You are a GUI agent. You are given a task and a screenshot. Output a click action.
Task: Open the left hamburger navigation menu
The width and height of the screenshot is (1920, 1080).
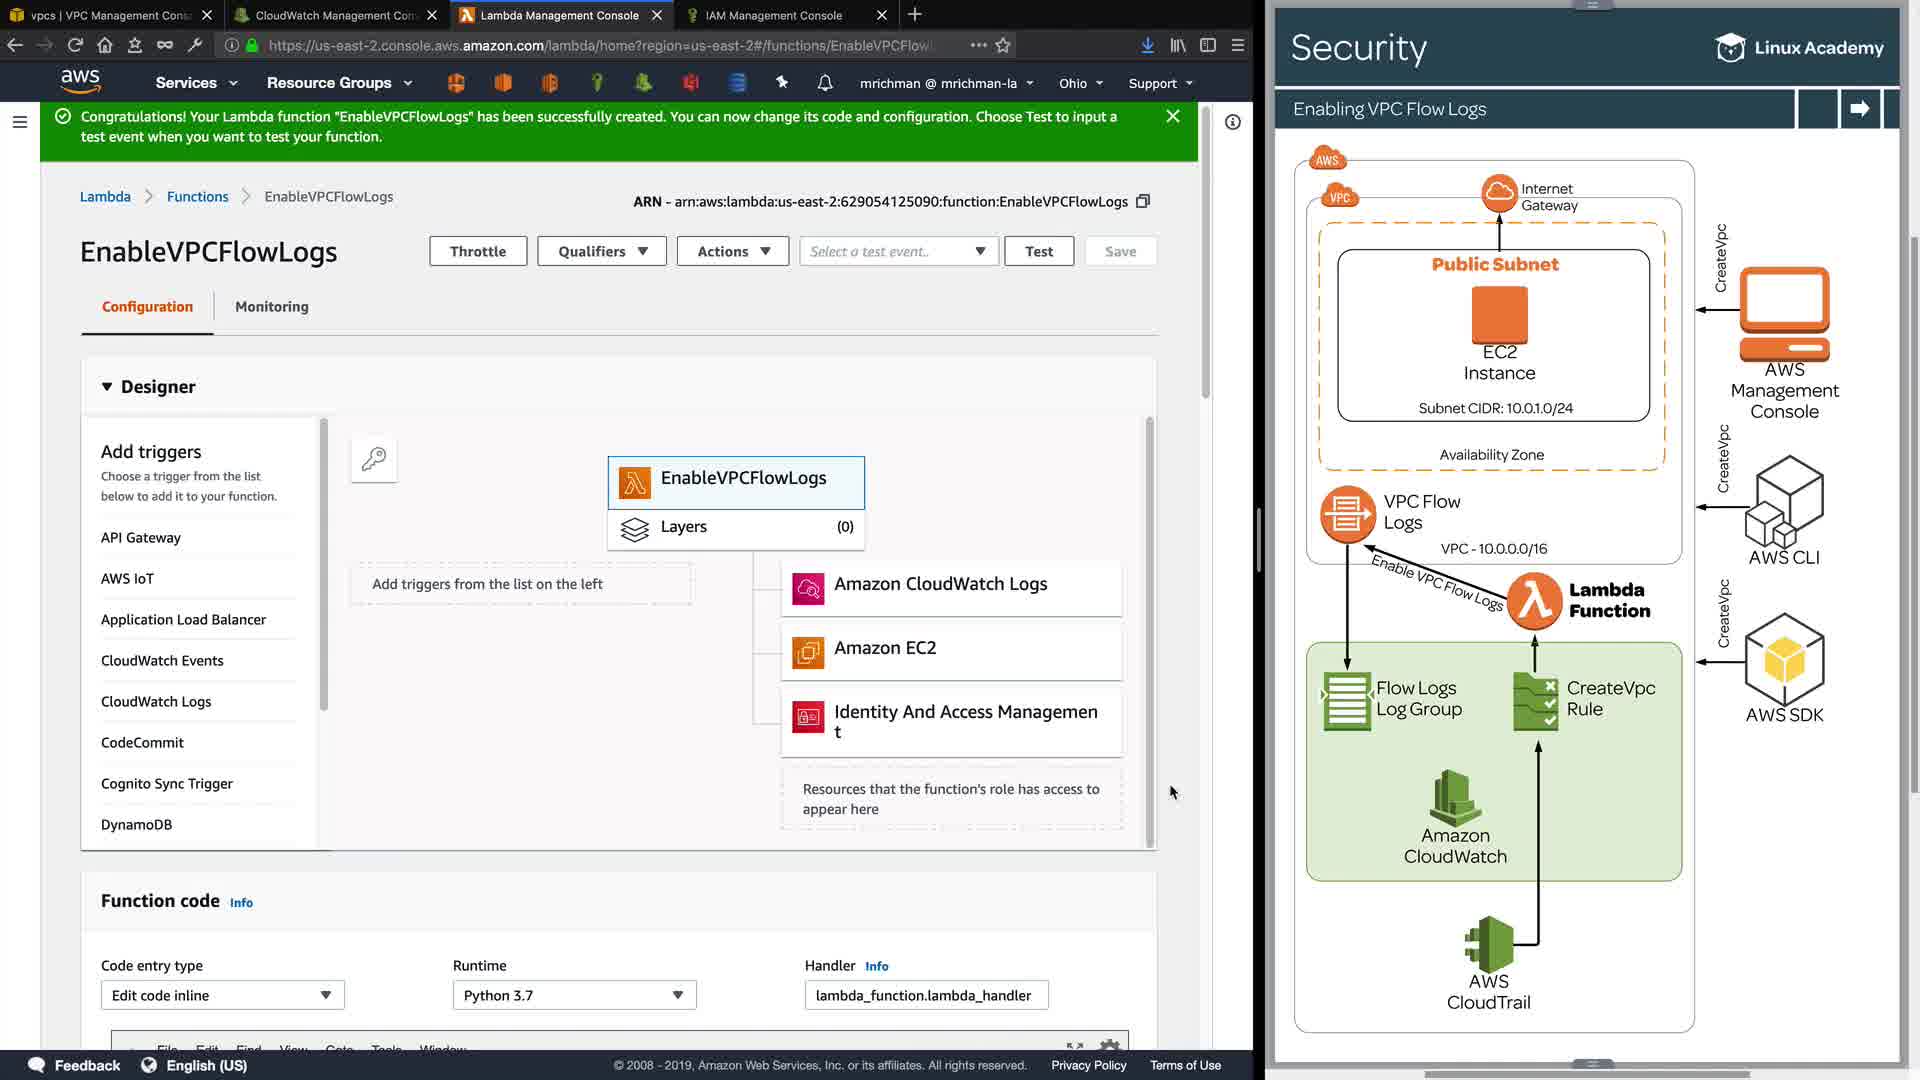tap(19, 122)
